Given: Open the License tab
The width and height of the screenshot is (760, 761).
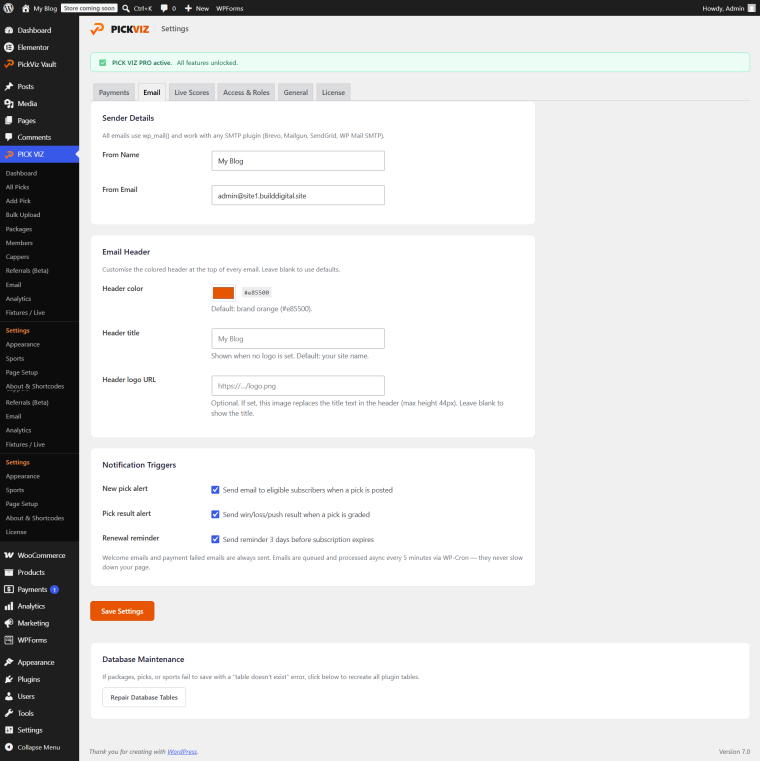Looking at the screenshot, I should coord(333,92).
